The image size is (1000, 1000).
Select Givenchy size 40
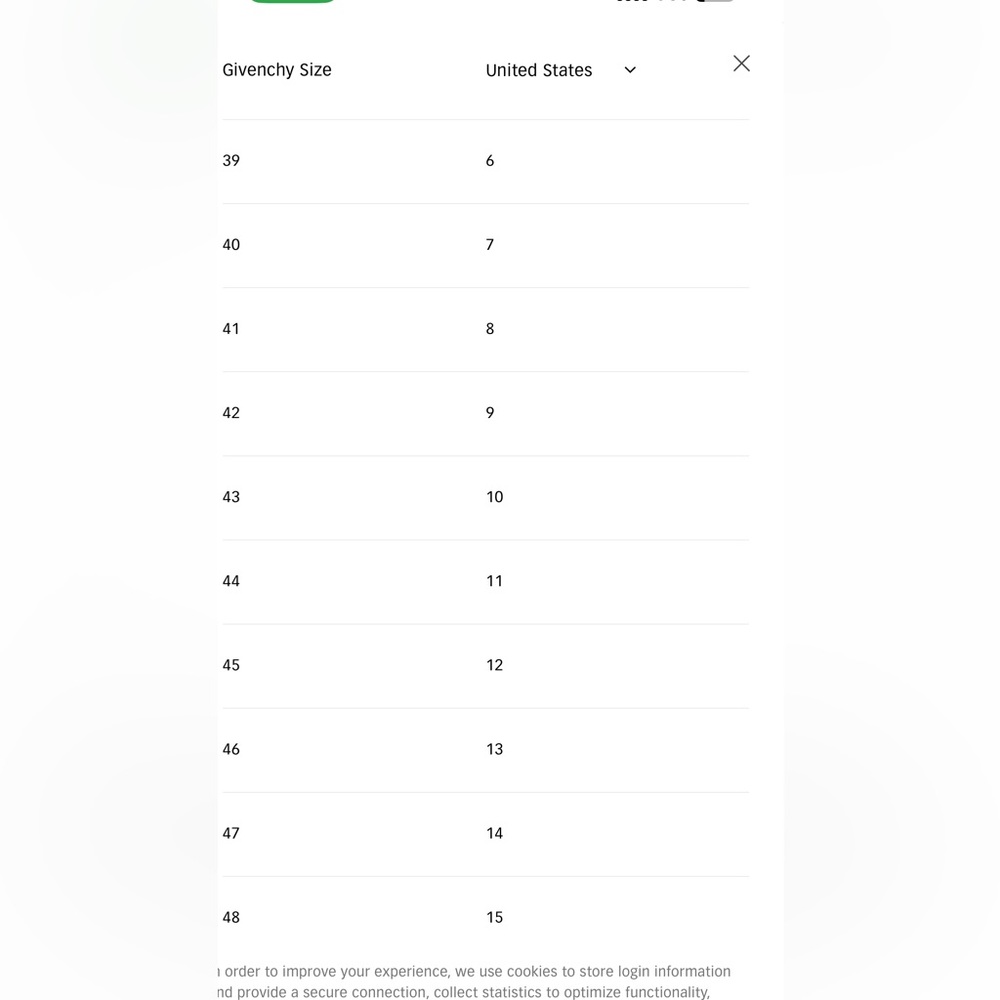[x=231, y=245]
